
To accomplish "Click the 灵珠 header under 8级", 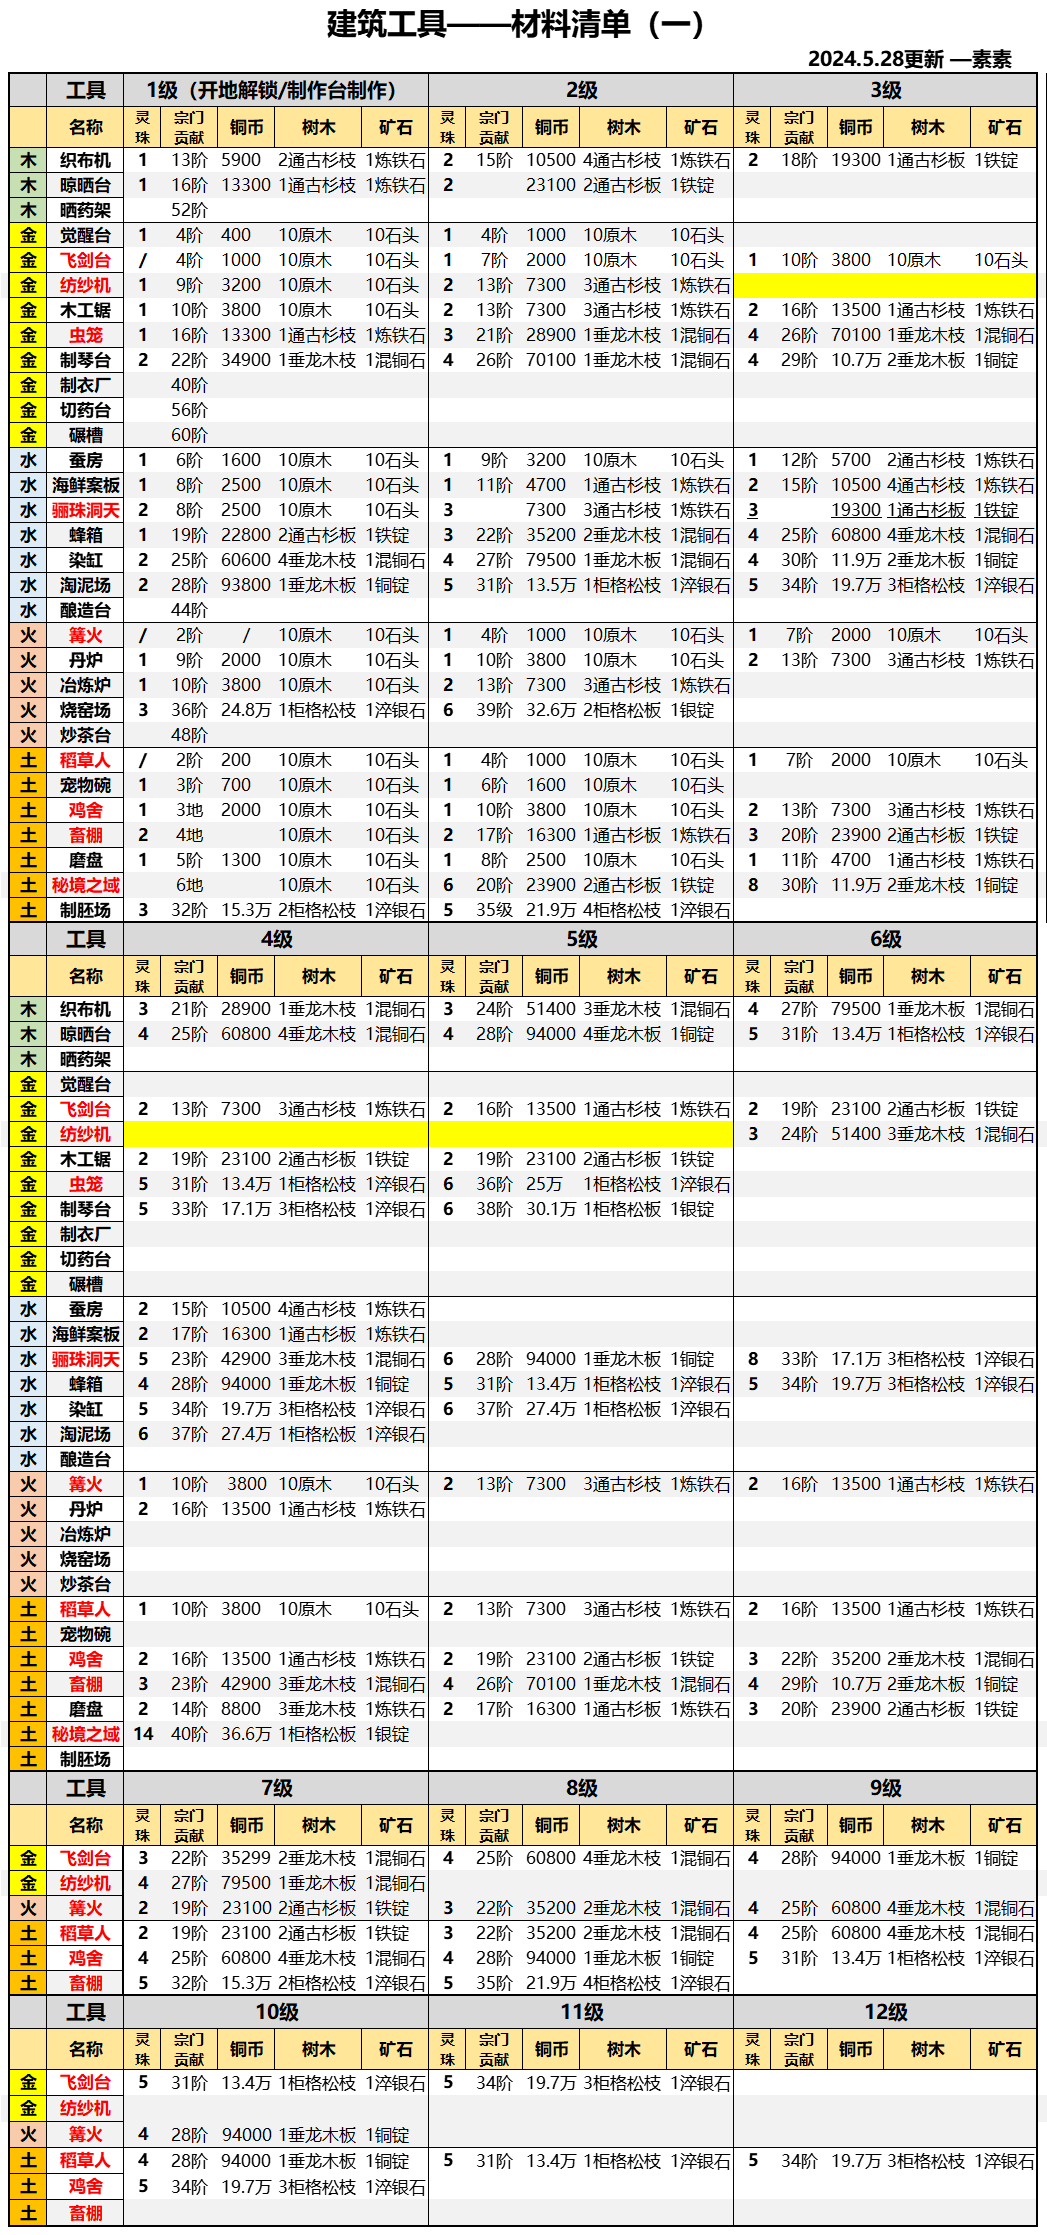I will 448,1826.
